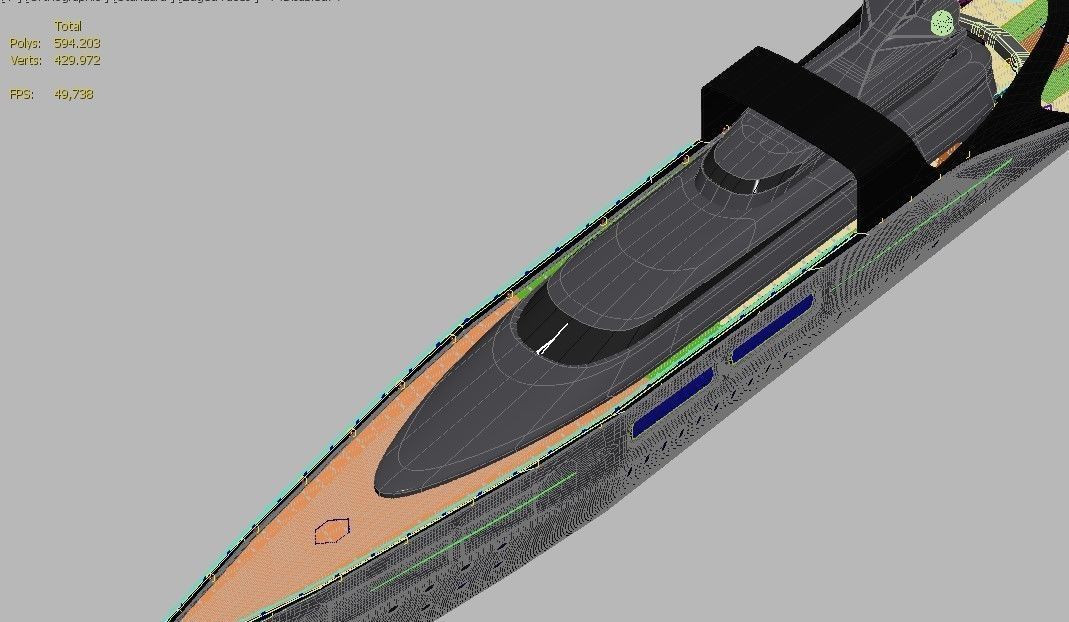This screenshot has width=1069, height=622.
Task: Select the blue hull window nearest the stern
Action: pyautogui.click(x=772, y=328)
